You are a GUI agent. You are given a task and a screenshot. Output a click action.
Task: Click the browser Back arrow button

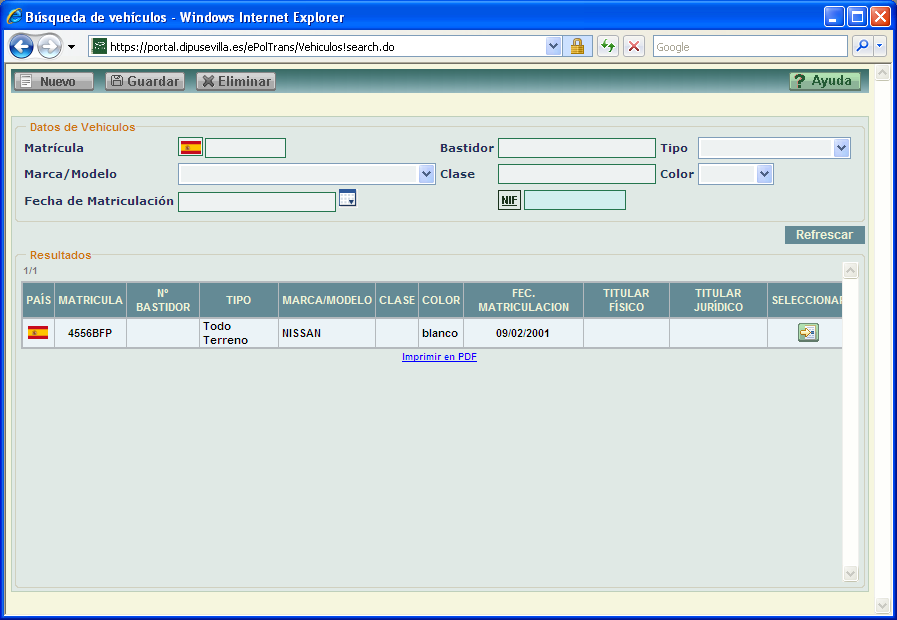click(22, 46)
